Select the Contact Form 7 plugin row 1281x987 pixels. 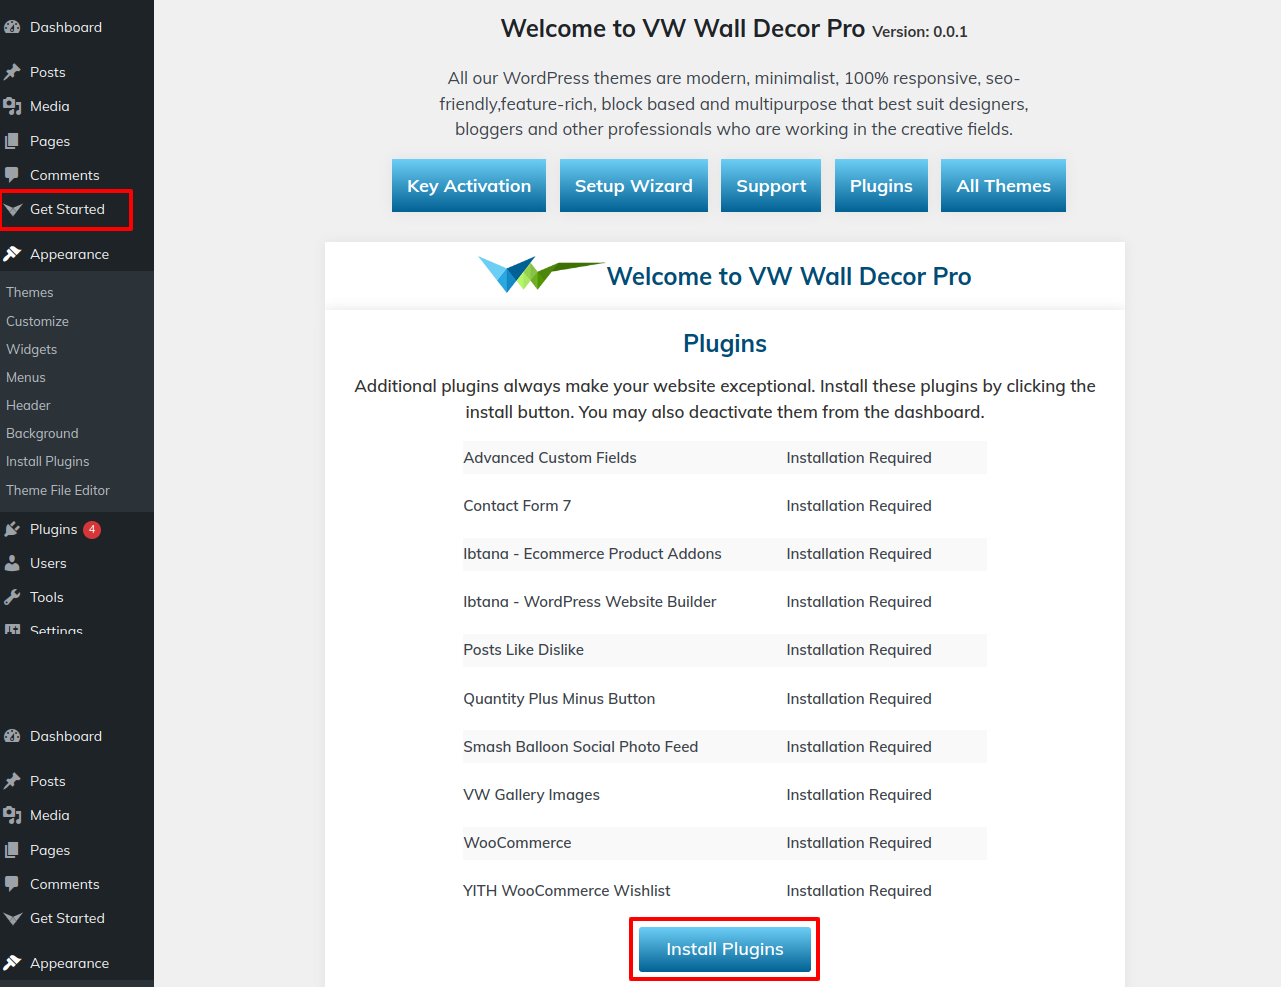click(725, 506)
